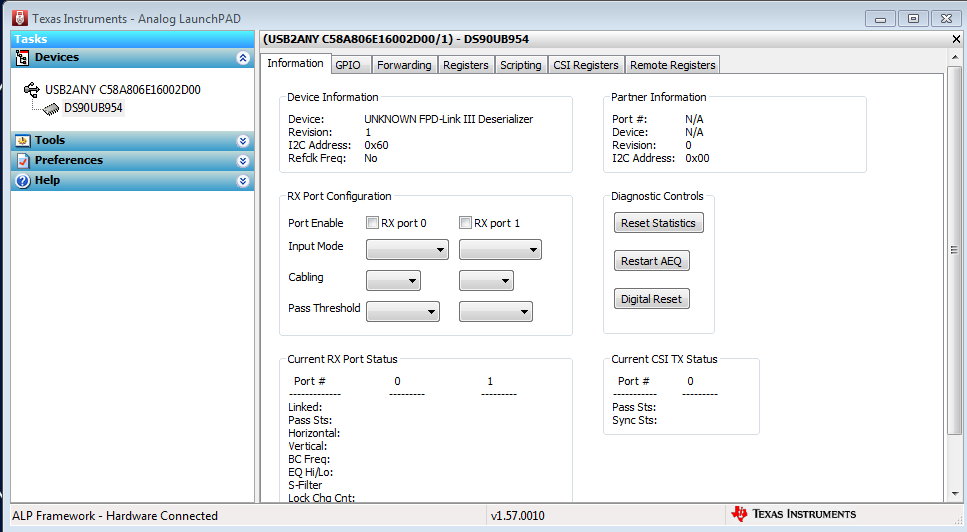Screen dimensions: 967x532
Task: Click the version number v1.57.0010
Action: click(517, 516)
